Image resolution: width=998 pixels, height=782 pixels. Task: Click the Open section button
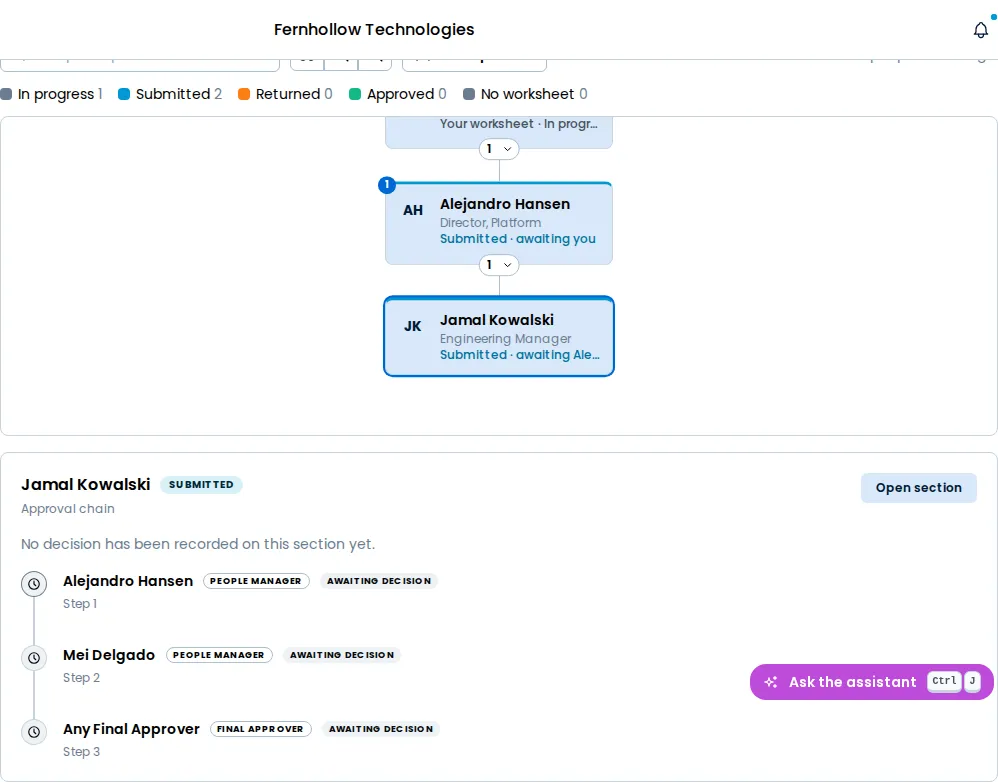point(918,488)
